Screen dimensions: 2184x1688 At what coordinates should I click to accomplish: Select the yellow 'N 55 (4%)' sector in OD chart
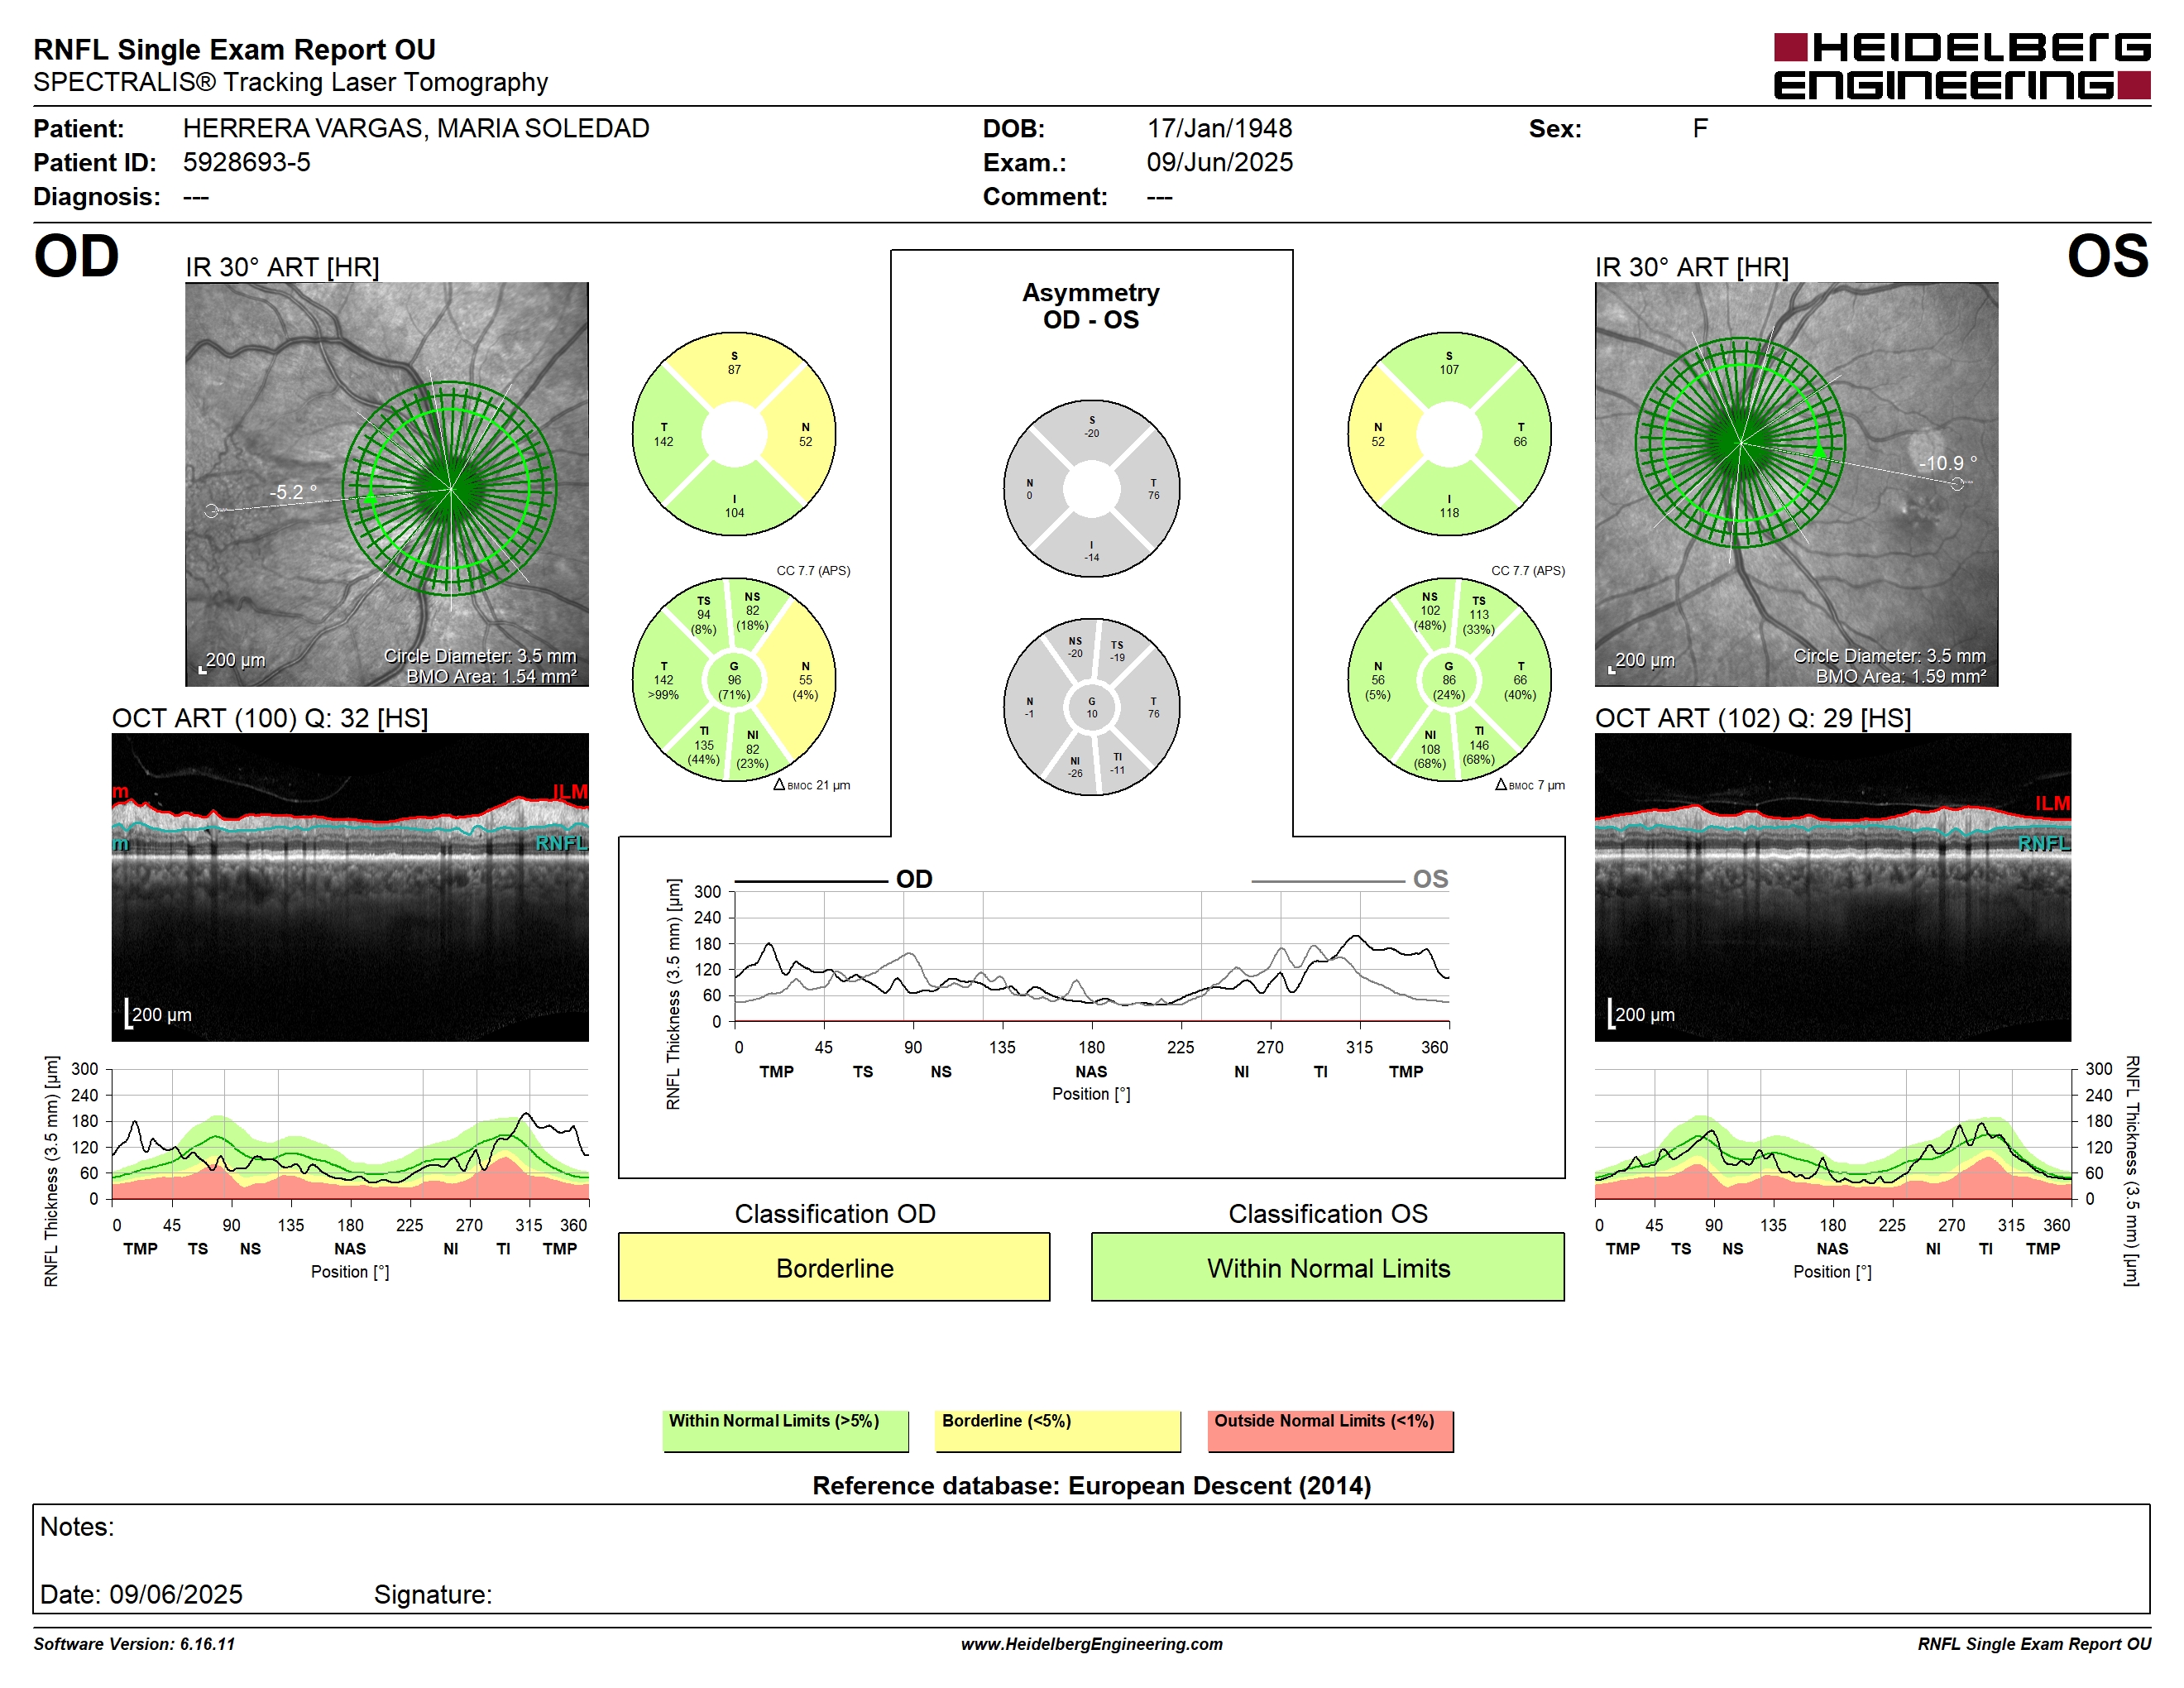click(x=805, y=680)
